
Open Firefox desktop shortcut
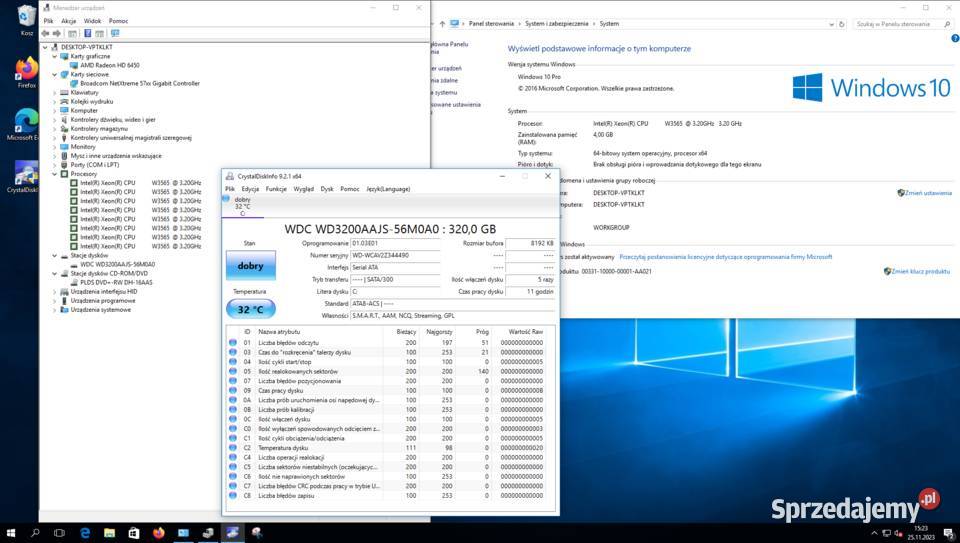point(26,72)
